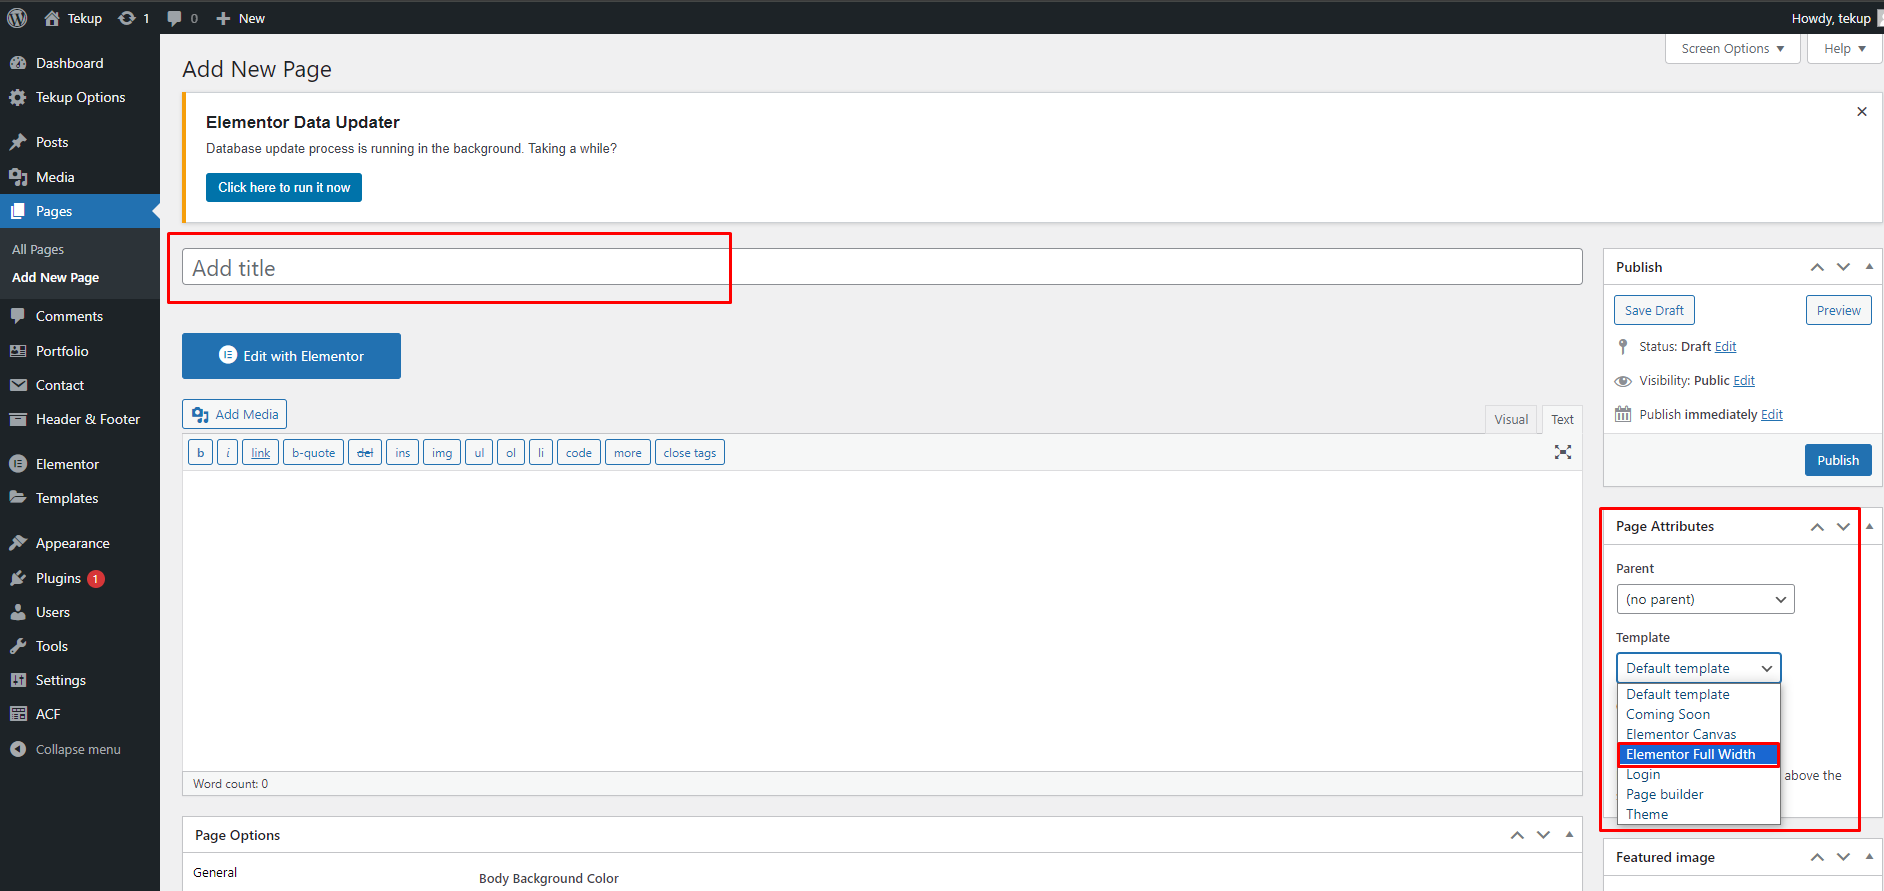Viewport: 1884px width, 891px height.
Task: Click the b-quote quicktag button
Action: coord(313,453)
